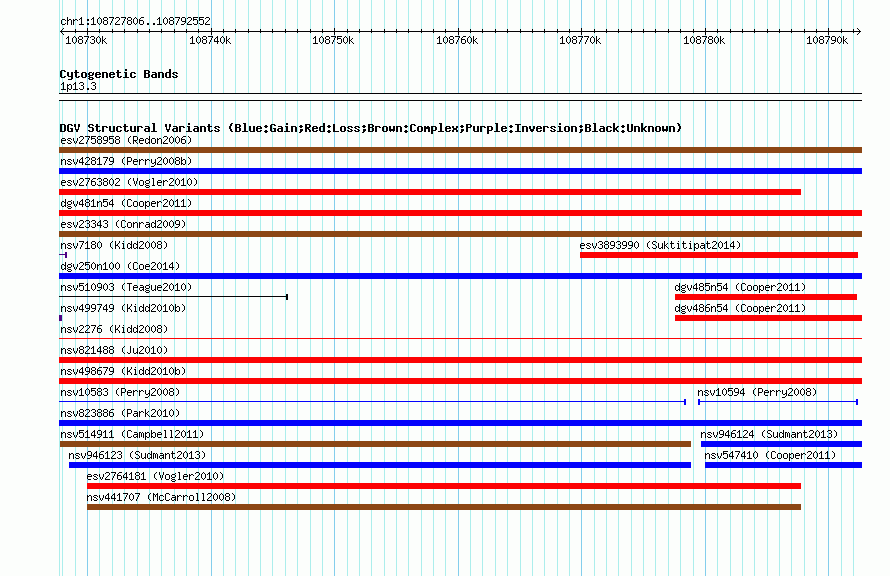Click the brown esv23343 complex bar
Viewport: 890px width, 576px height.
point(460,234)
